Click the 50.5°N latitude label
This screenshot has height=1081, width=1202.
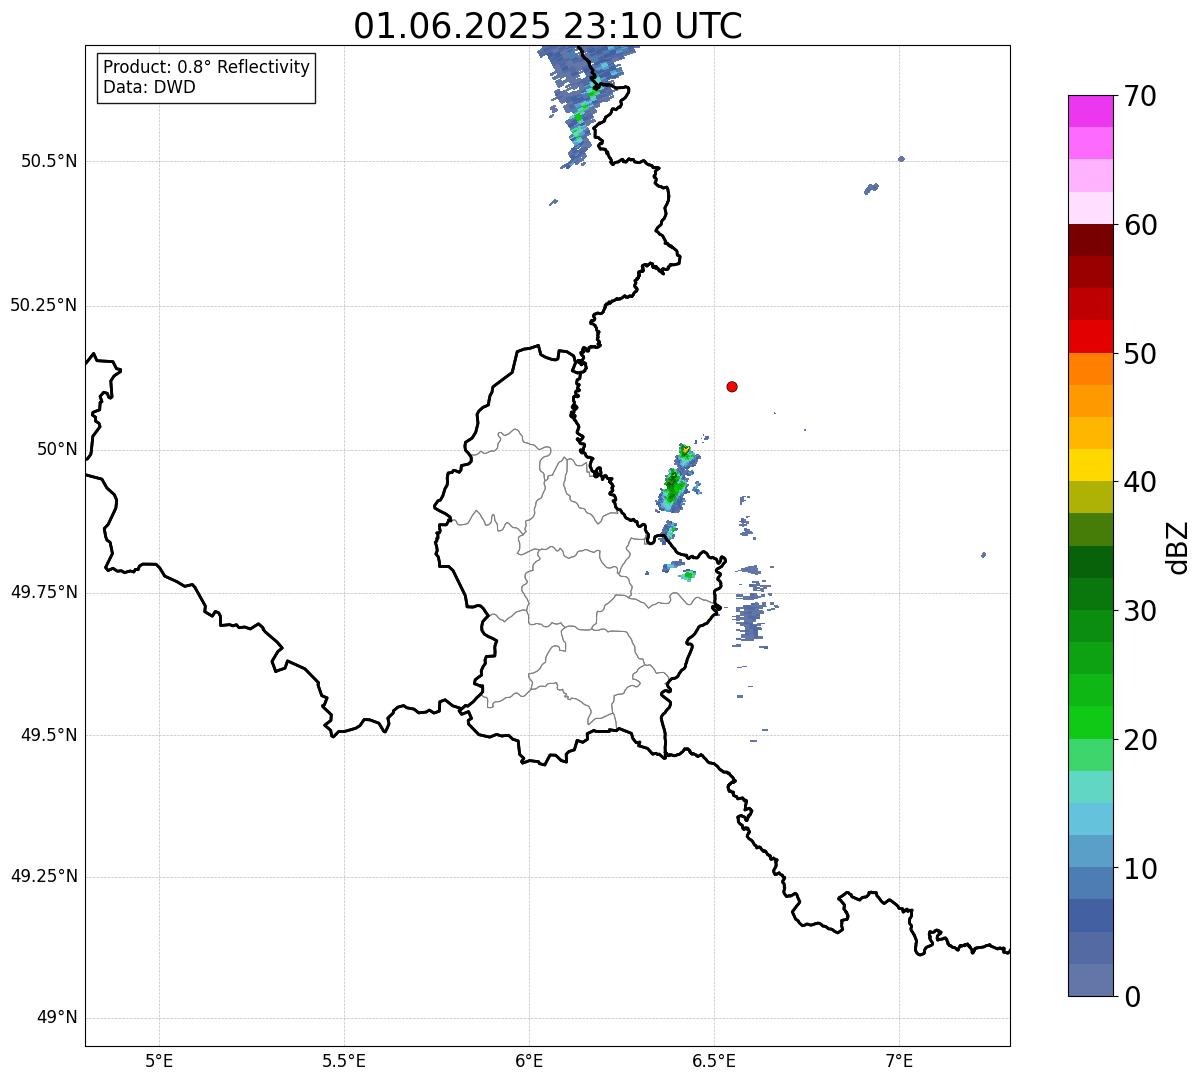click(x=49, y=161)
